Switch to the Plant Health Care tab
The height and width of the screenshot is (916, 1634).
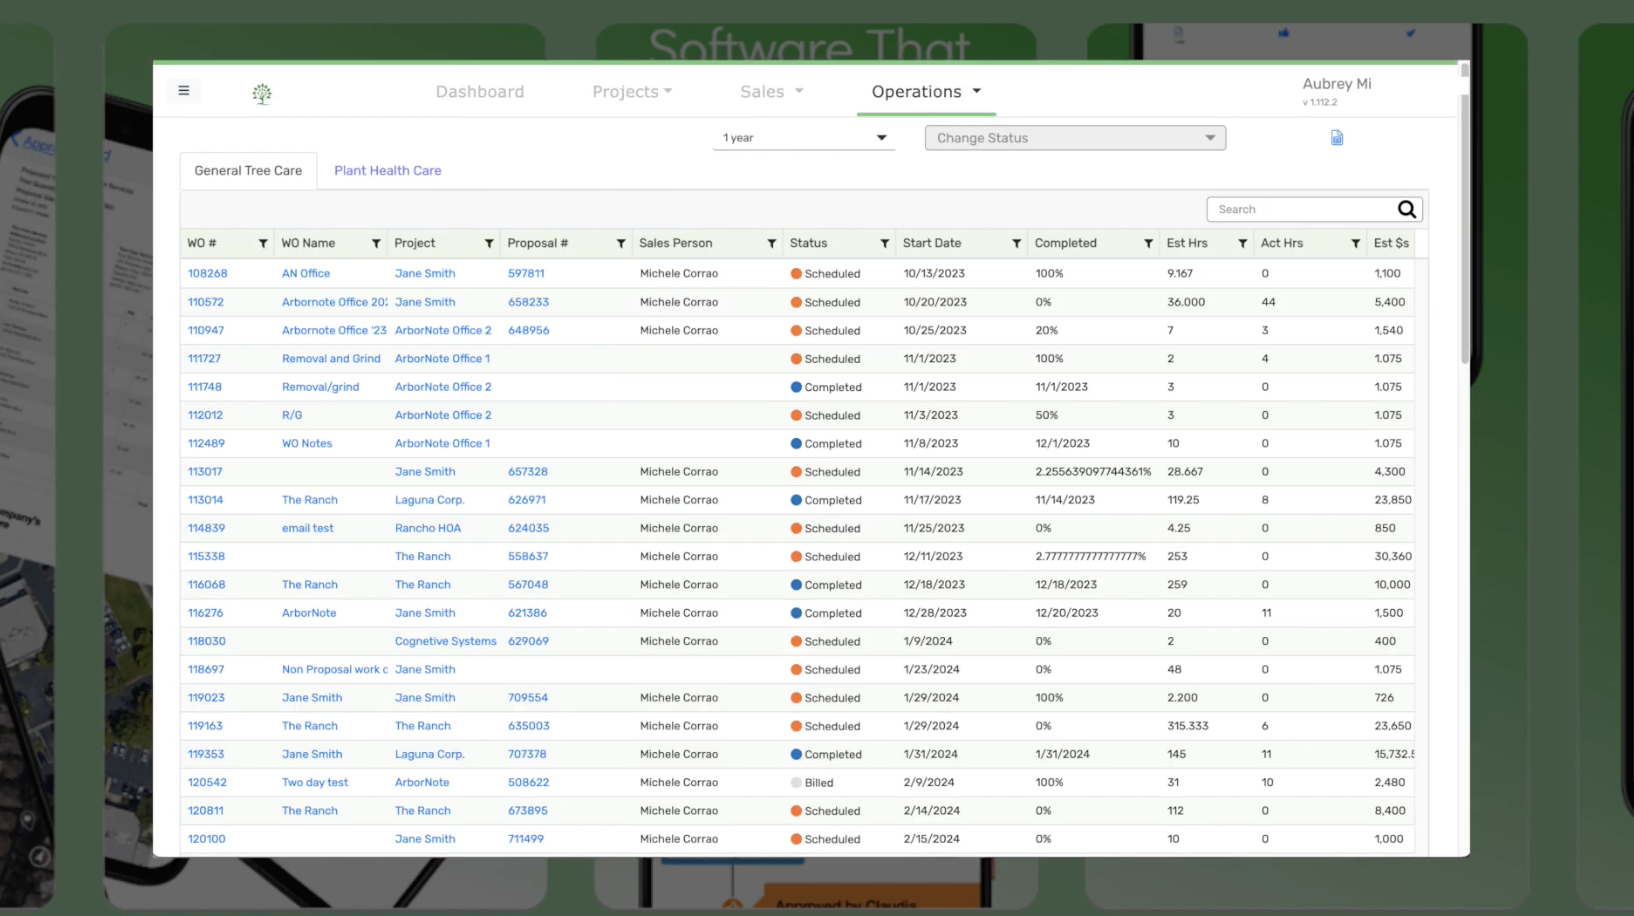click(388, 171)
